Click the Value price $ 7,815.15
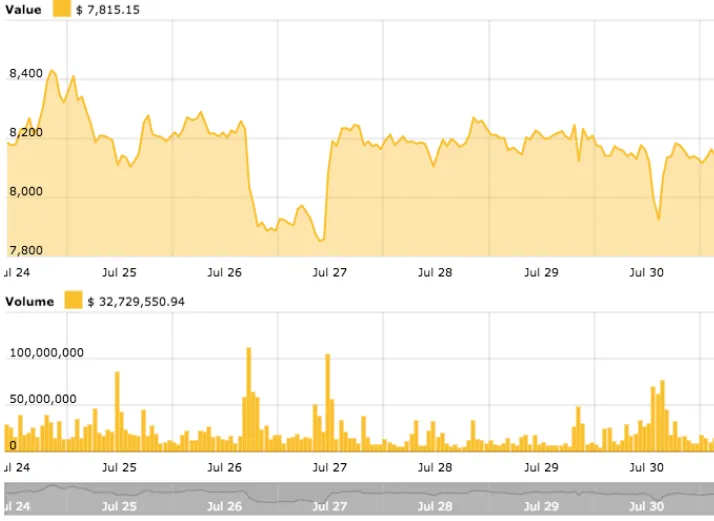The width and height of the screenshot is (714, 521). point(108,10)
